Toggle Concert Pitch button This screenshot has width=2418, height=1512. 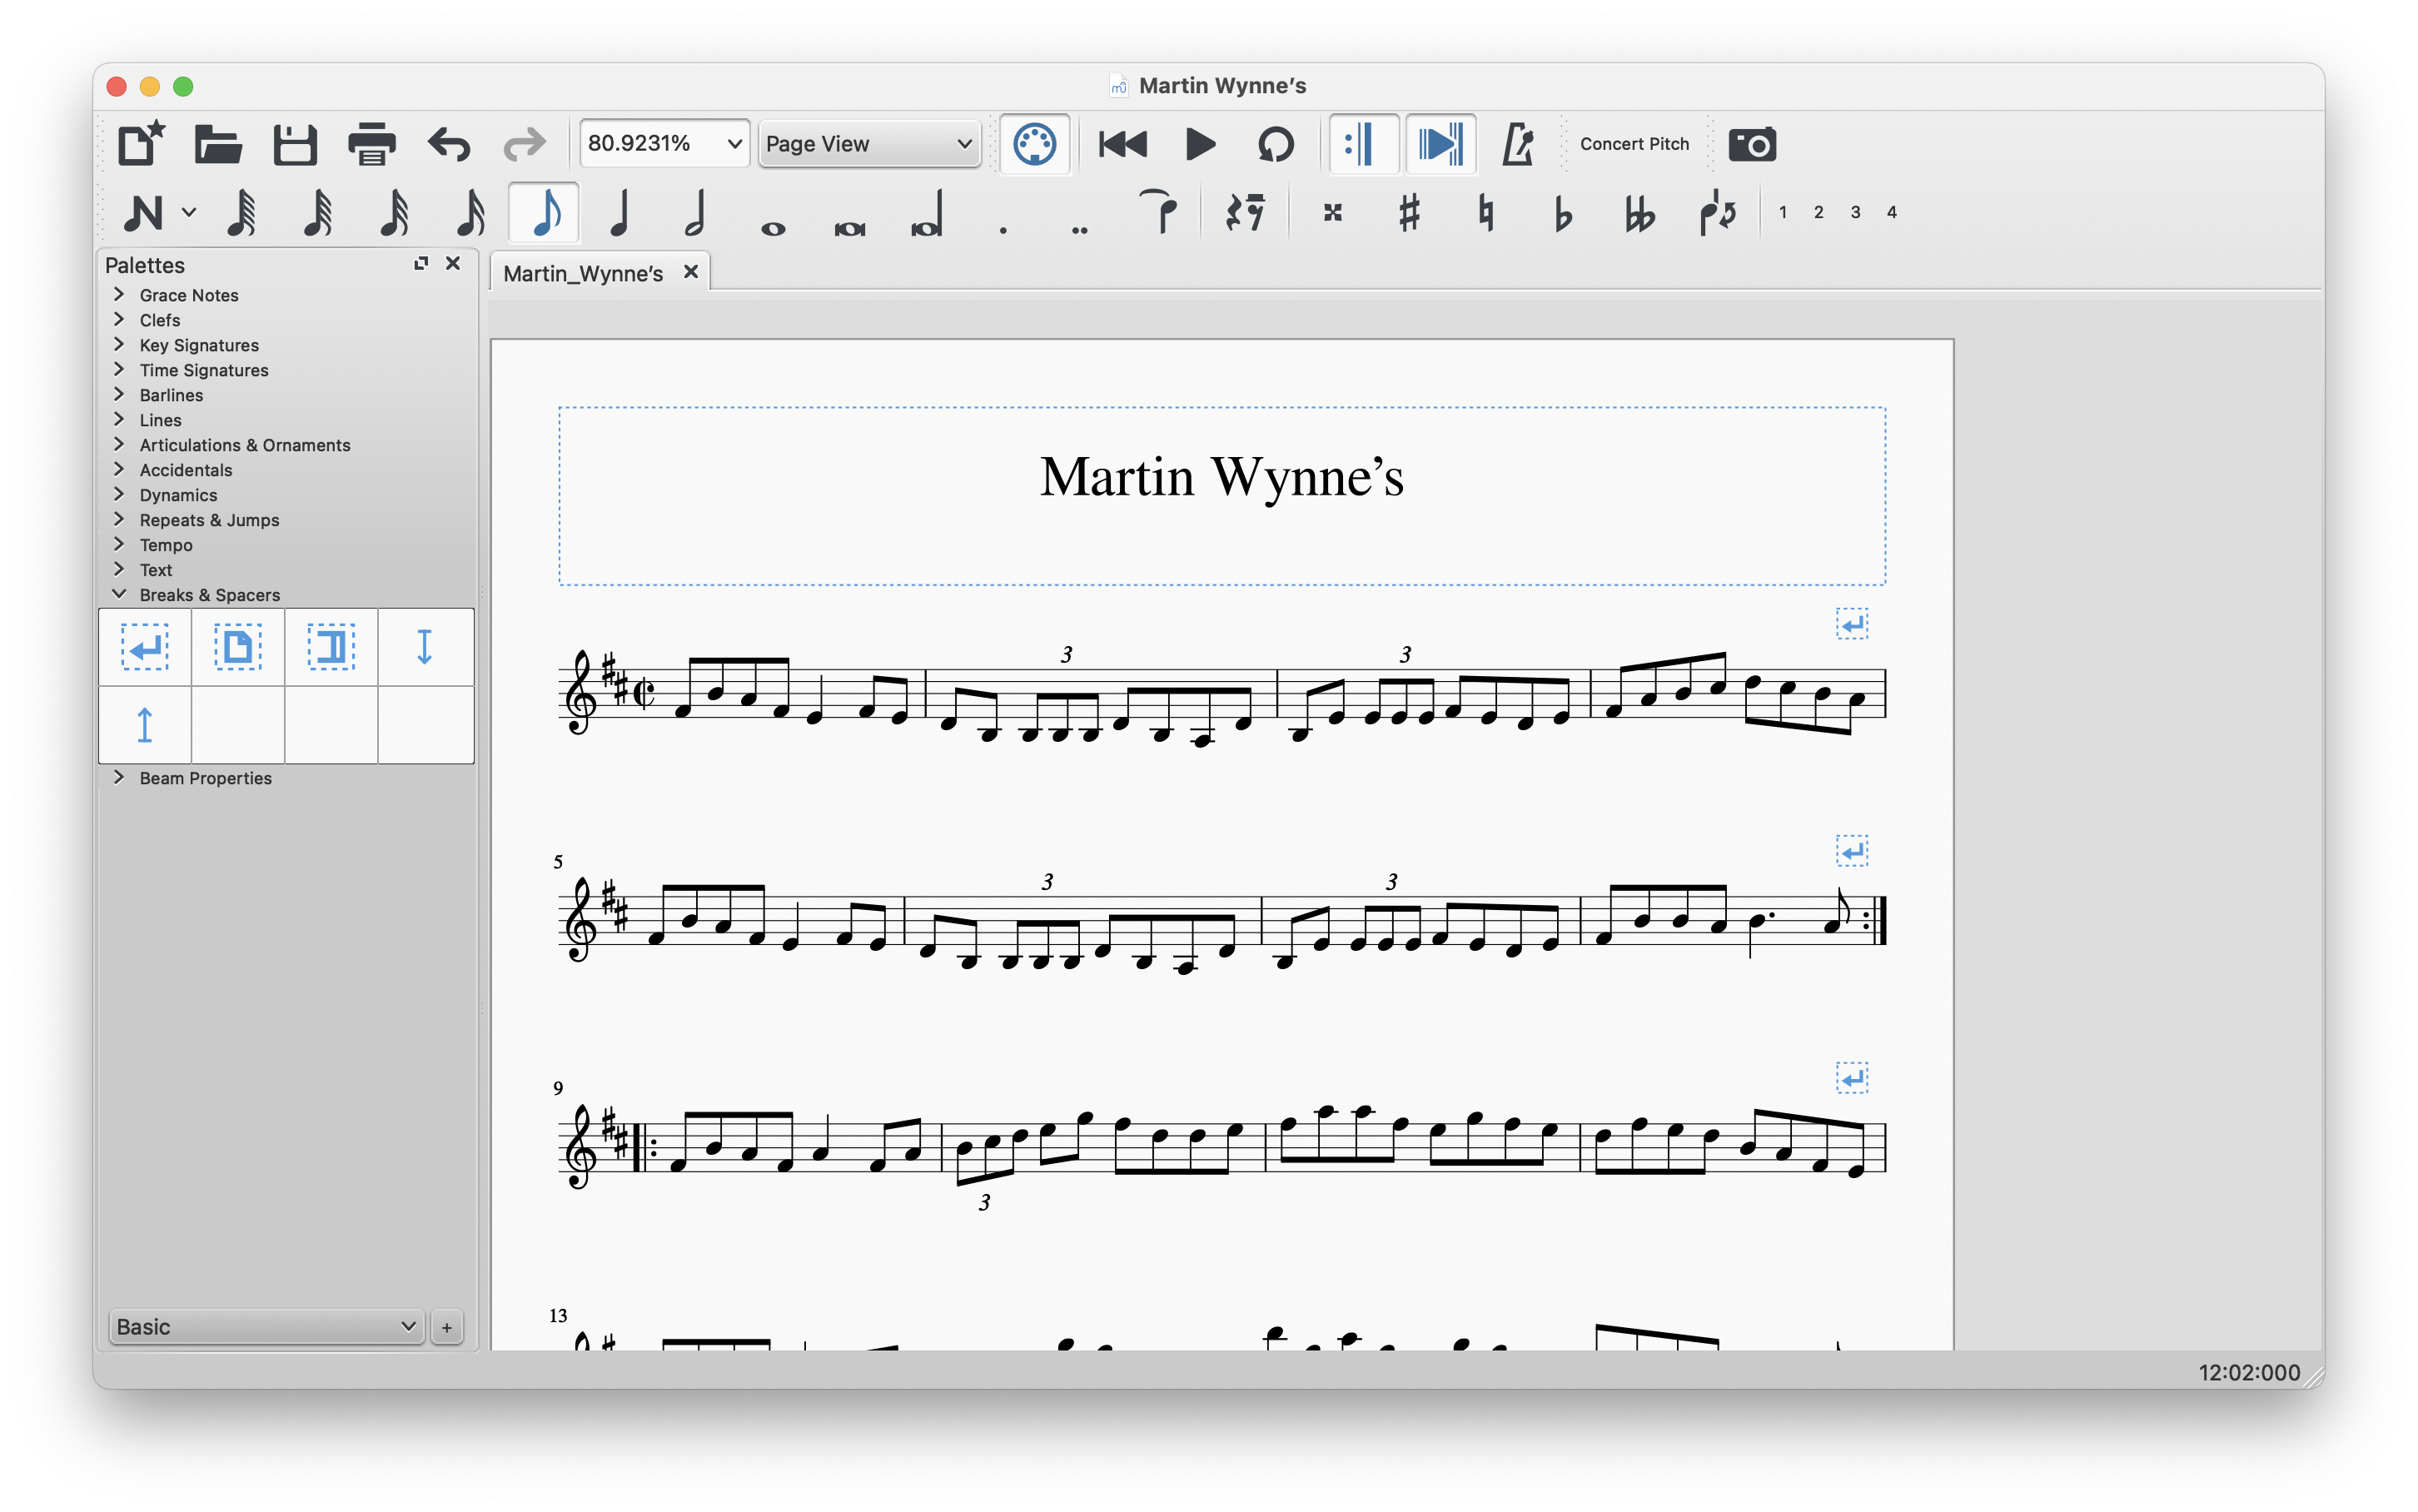[1634, 144]
